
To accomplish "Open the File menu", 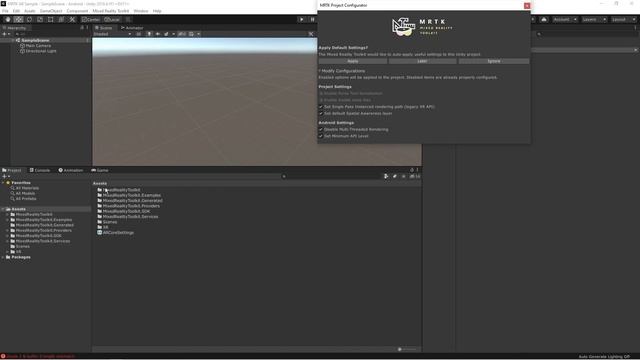I will pyautogui.click(x=5, y=11).
